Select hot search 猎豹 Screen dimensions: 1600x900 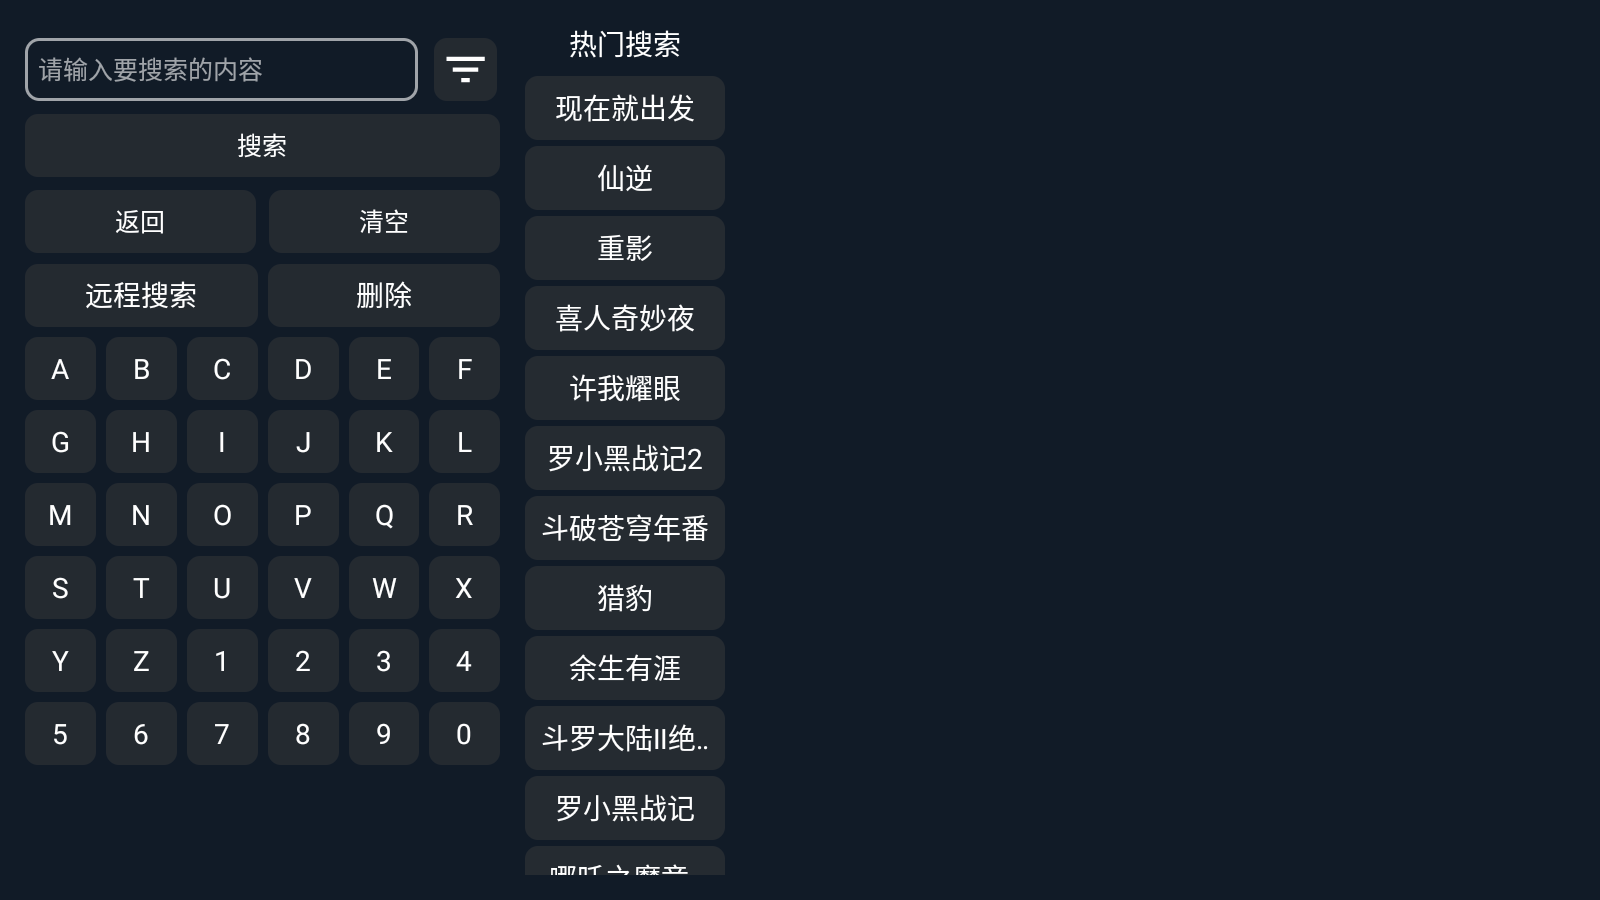(624, 598)
